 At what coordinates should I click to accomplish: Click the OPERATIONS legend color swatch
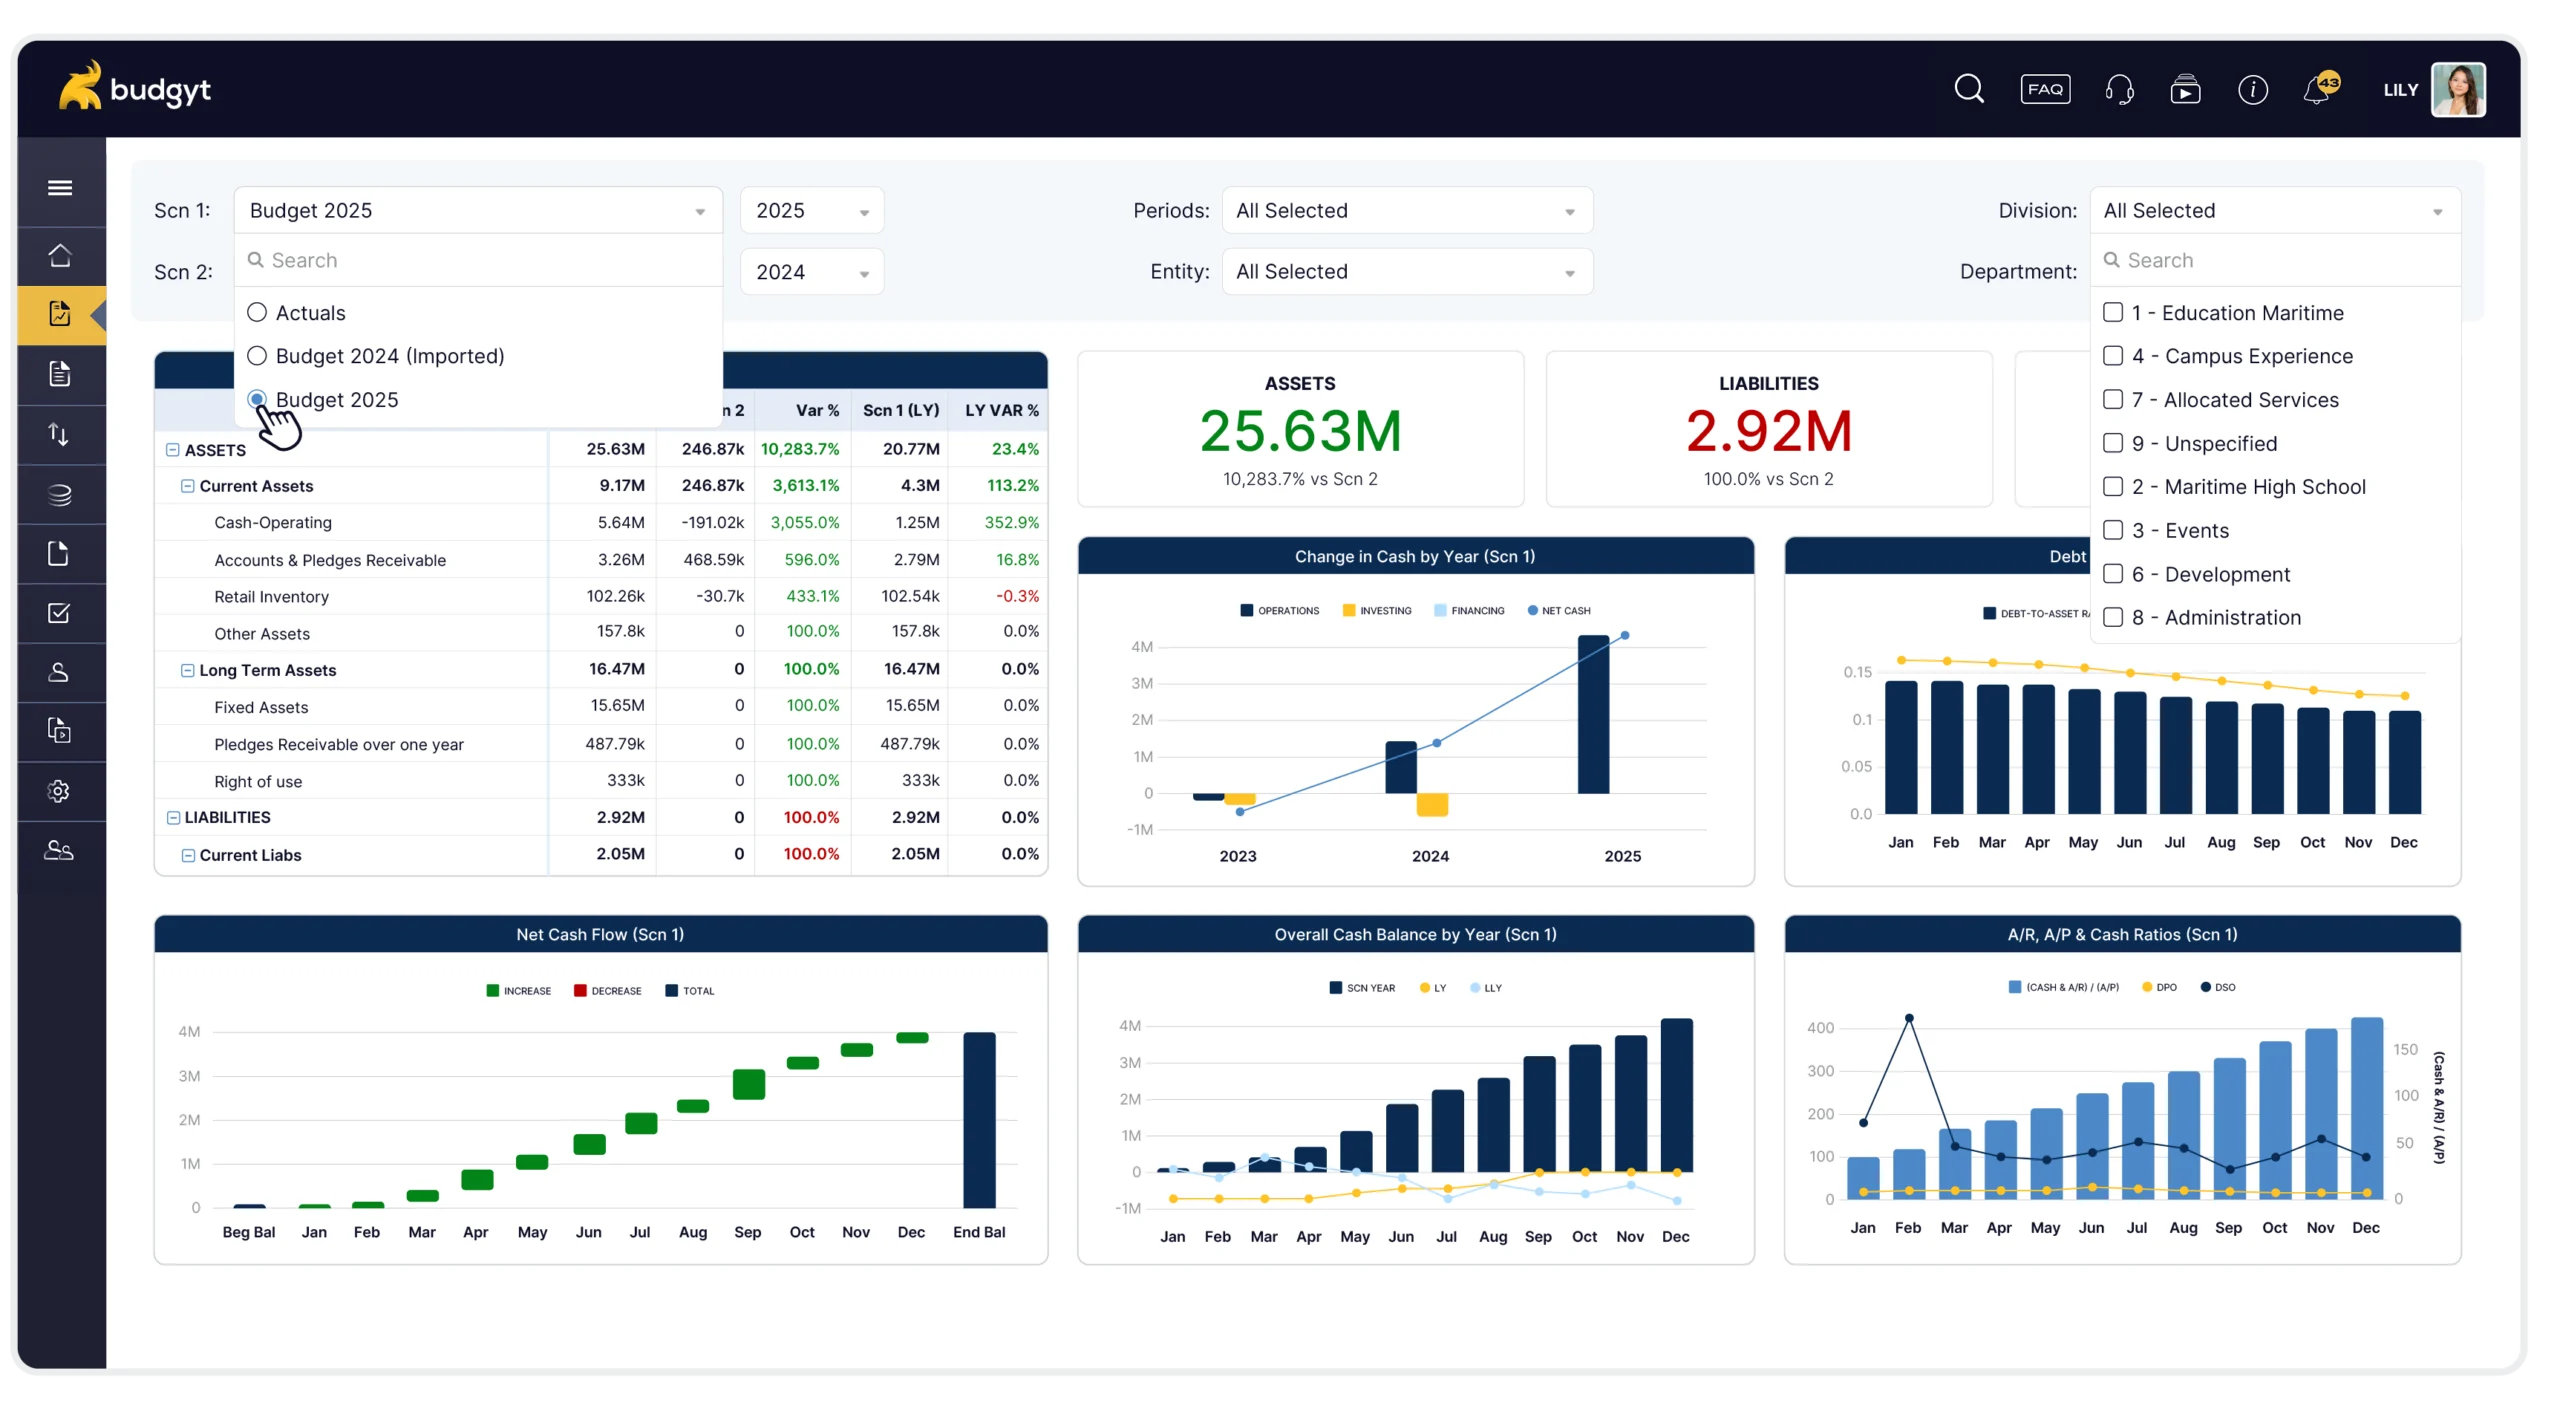tap(1246, 610)
